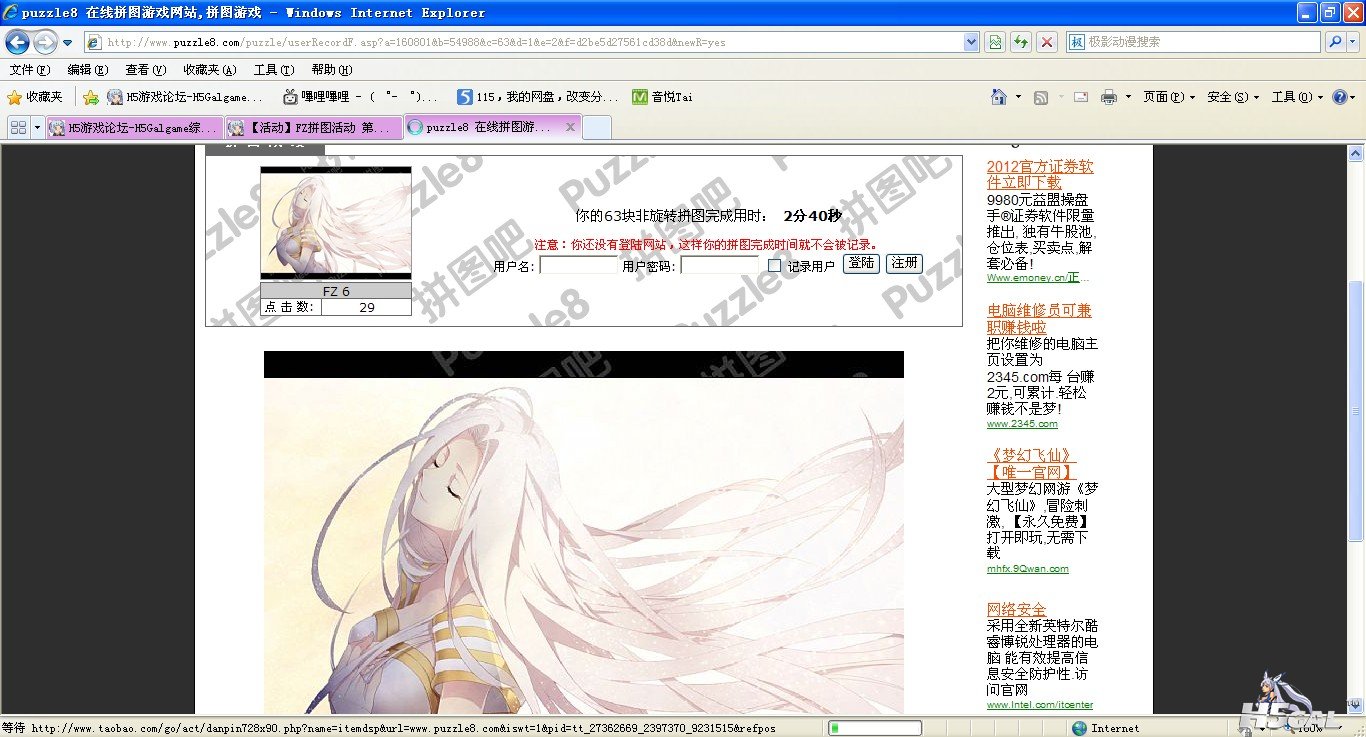Go forward with the Forward arrow button
The width and height of the screenshot is (1366, 737).
coord(45,42)
